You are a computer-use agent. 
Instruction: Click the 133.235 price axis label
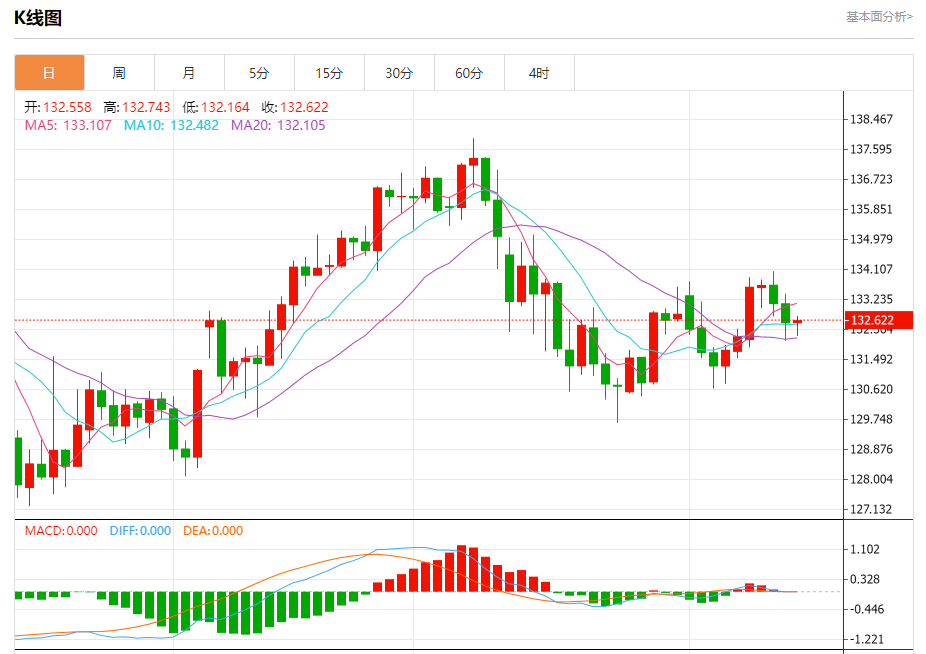click(871, 299)
